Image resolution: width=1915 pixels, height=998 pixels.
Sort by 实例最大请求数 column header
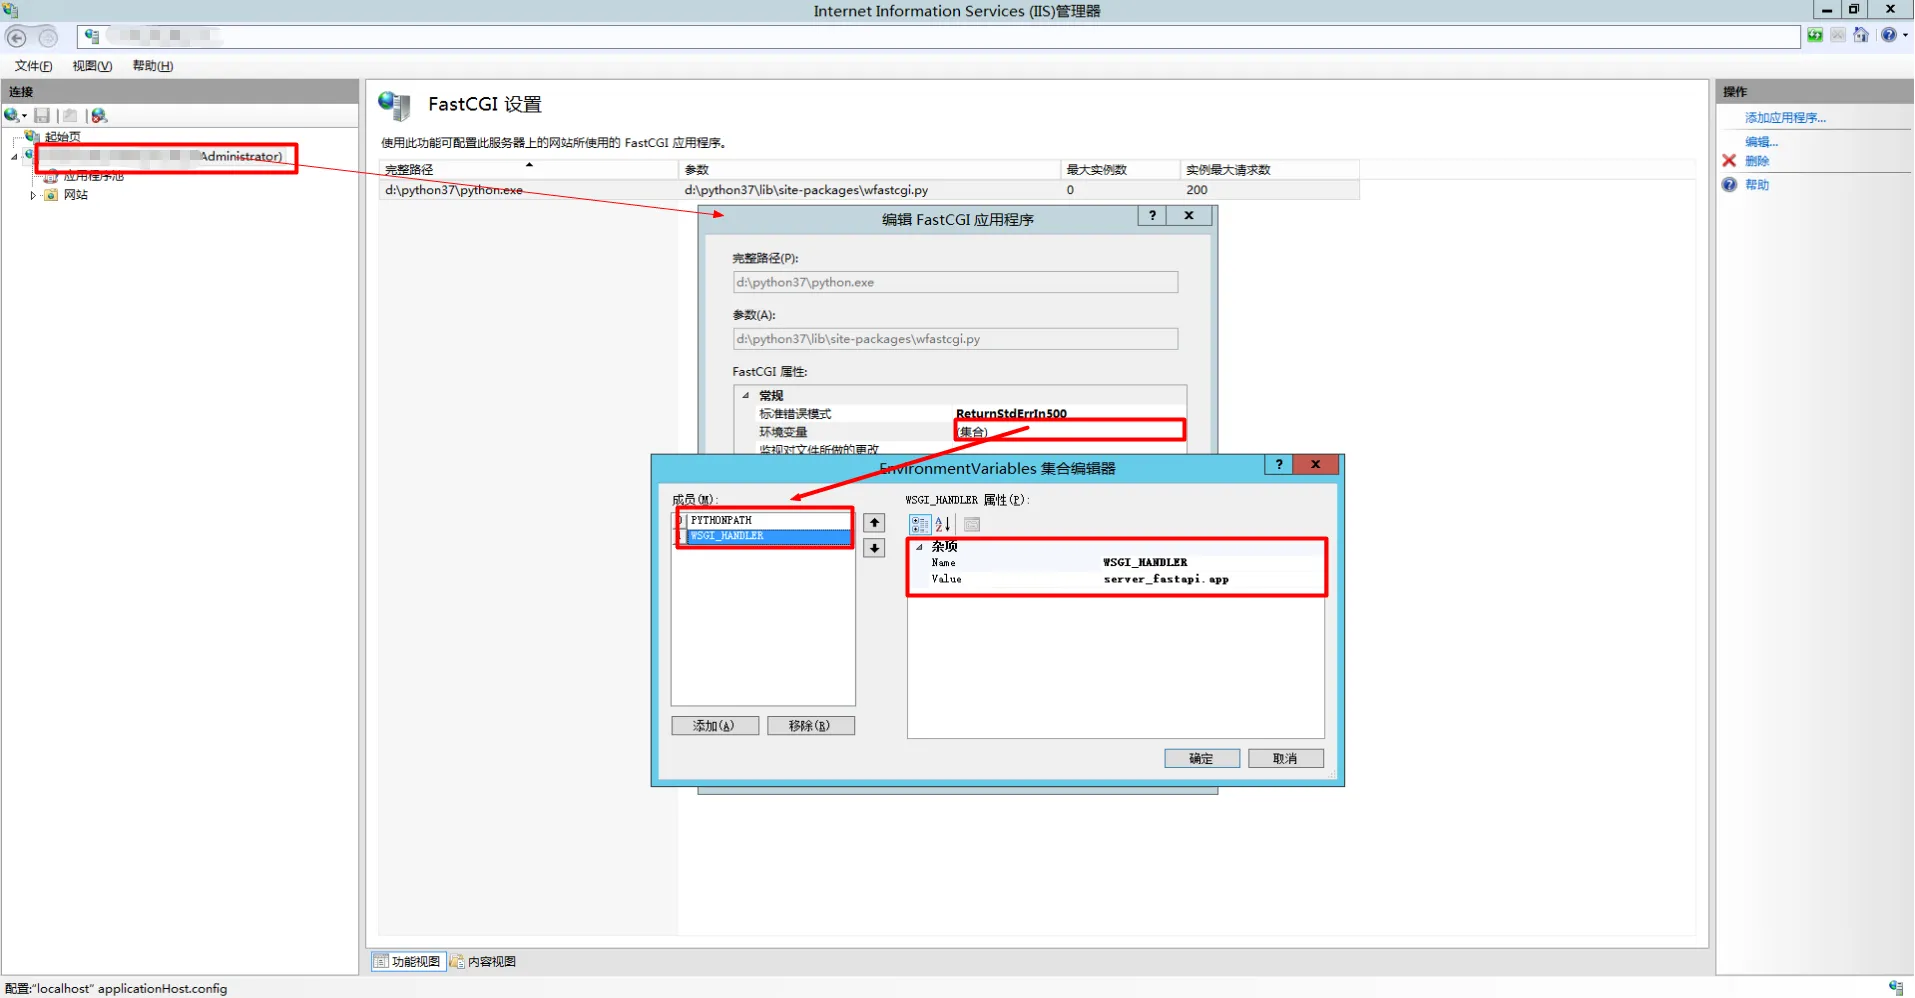coord(1269,170)
